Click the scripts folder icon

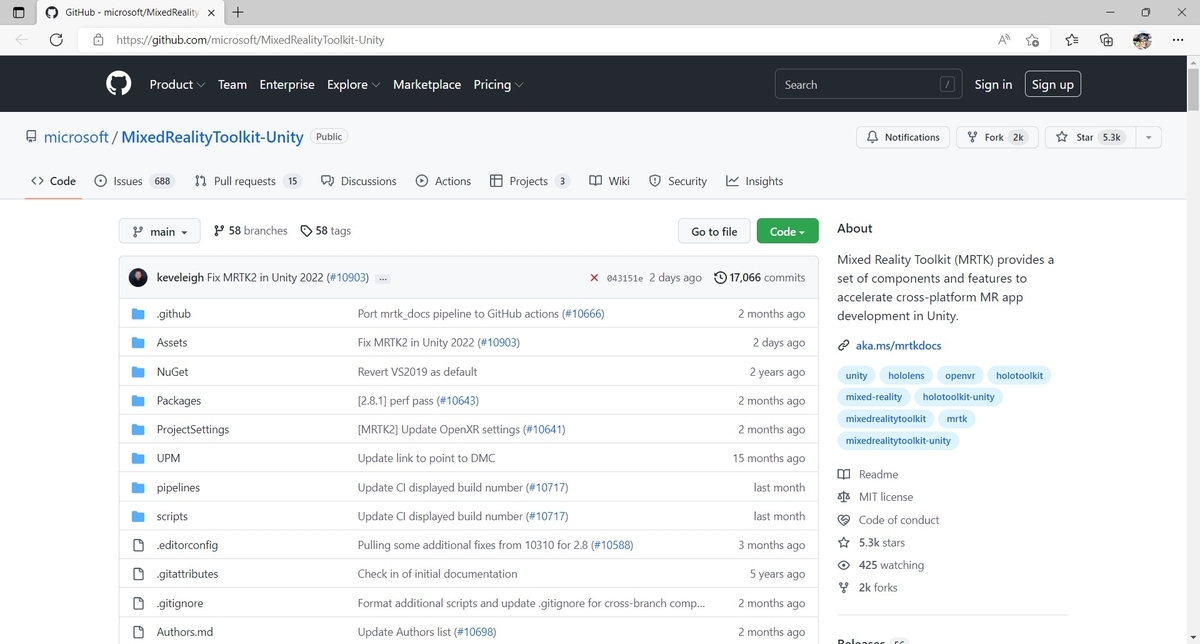click(139, 516)
